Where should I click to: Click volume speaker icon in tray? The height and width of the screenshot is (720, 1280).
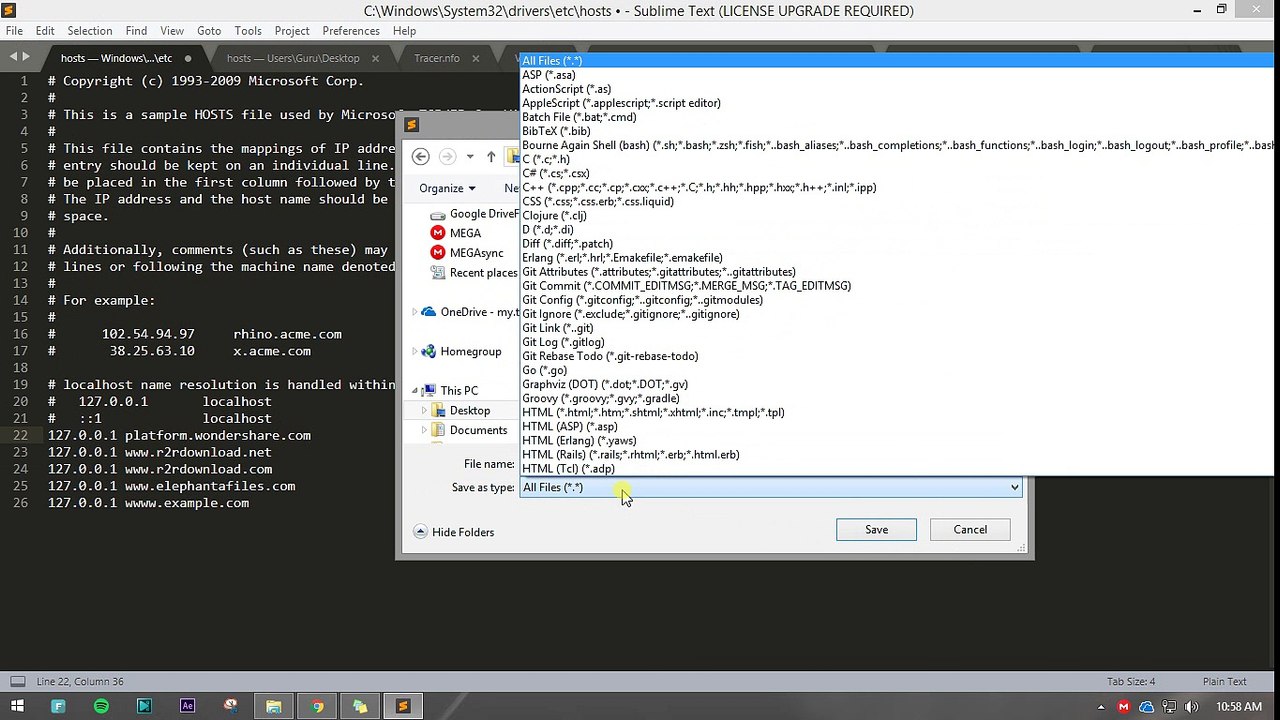tap(1193, 707)
